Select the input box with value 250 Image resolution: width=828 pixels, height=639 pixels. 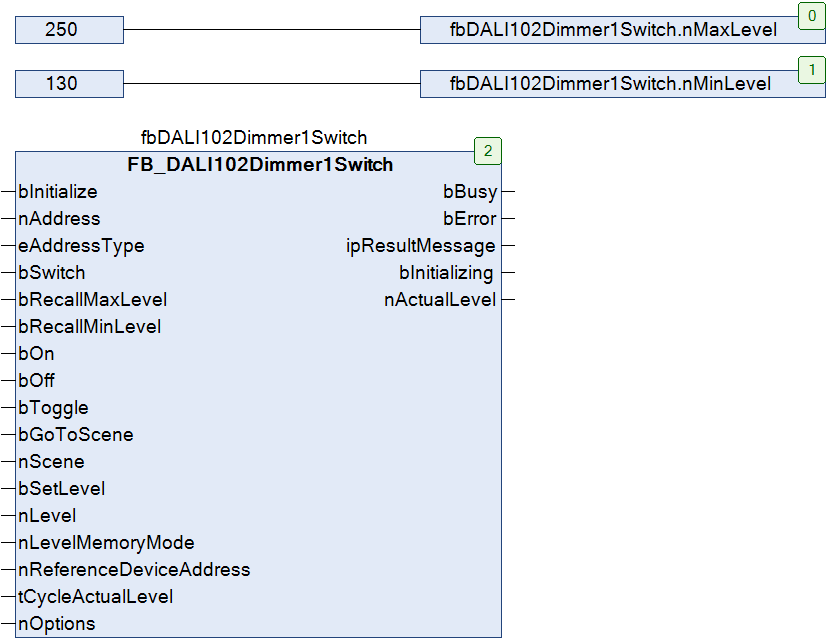coord(69,30)
